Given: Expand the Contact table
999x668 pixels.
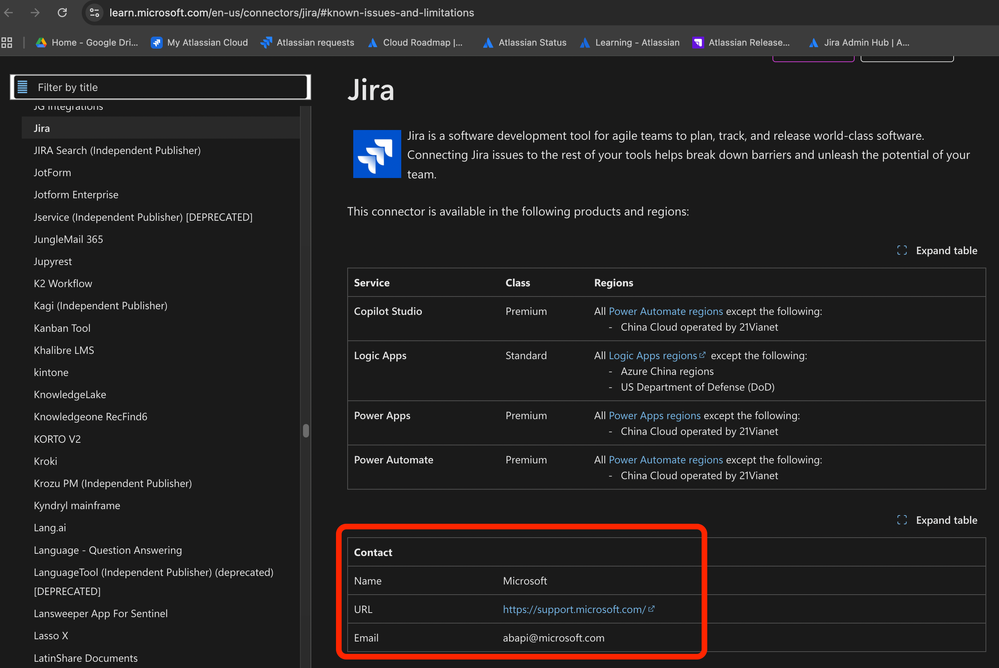Looking at the screenshot, I should pos(937,520).
